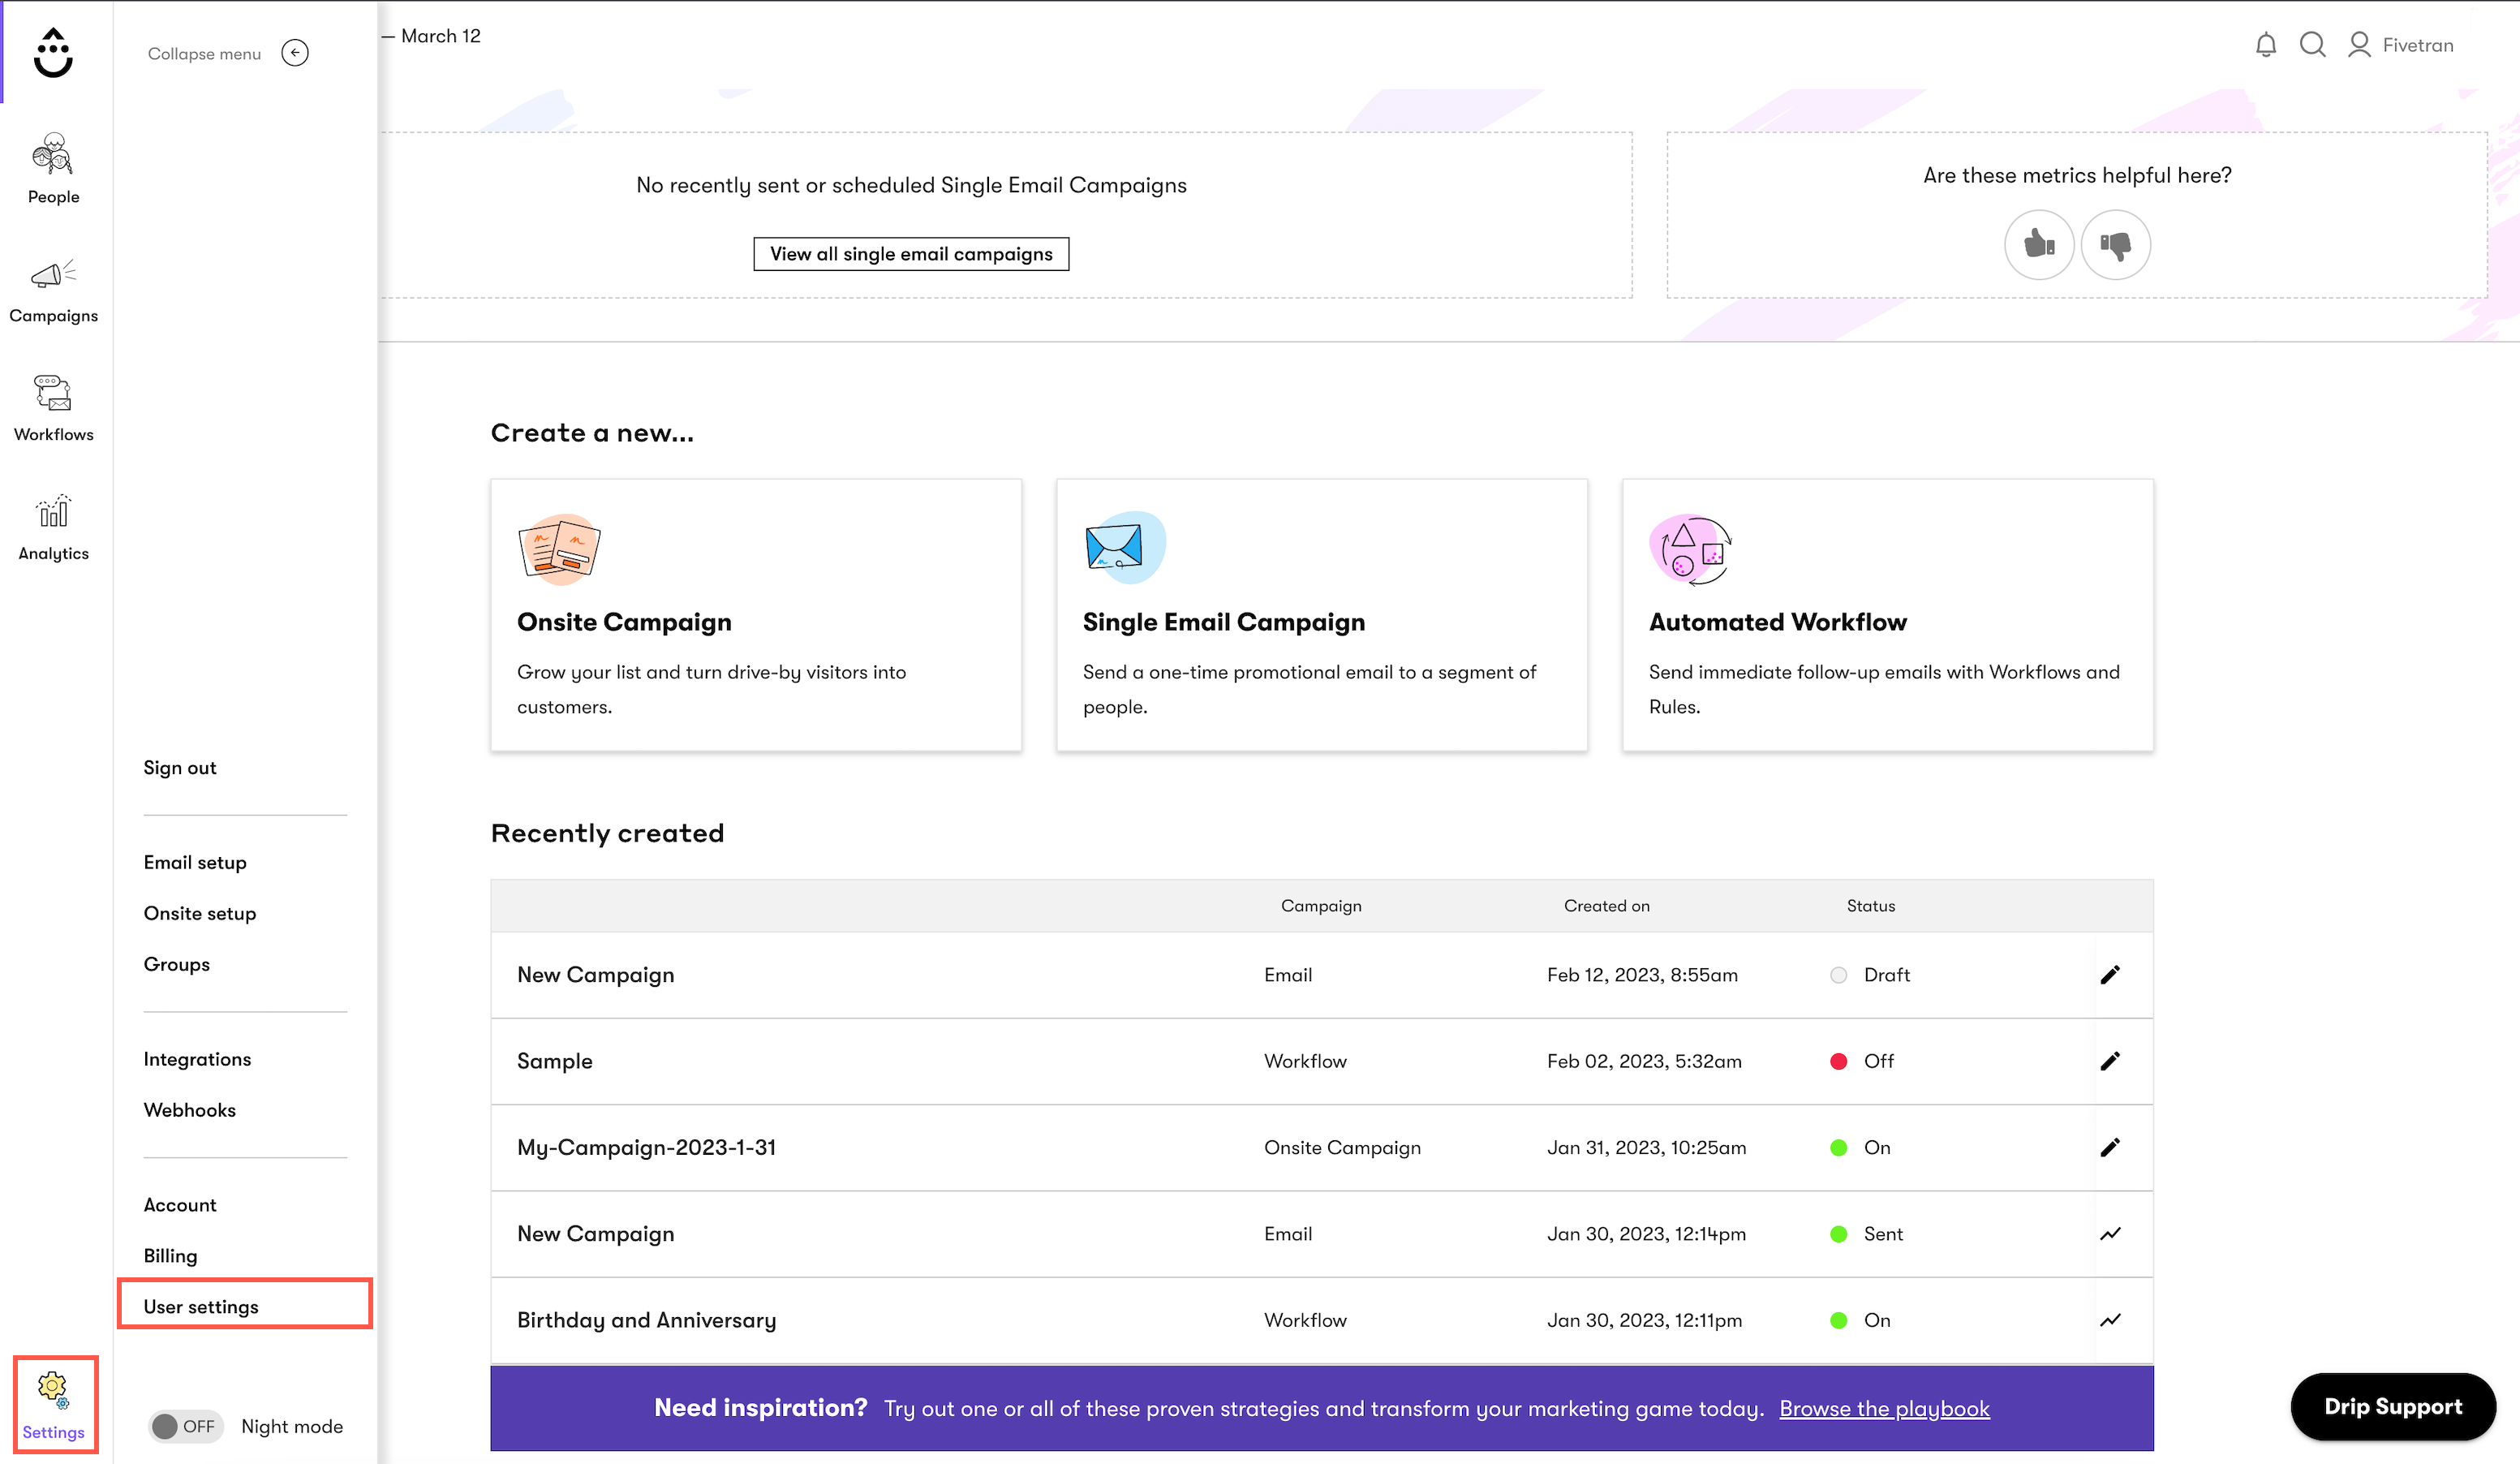
Task: Select Integrations from the menu
Action: click(x=197, y=1058)
